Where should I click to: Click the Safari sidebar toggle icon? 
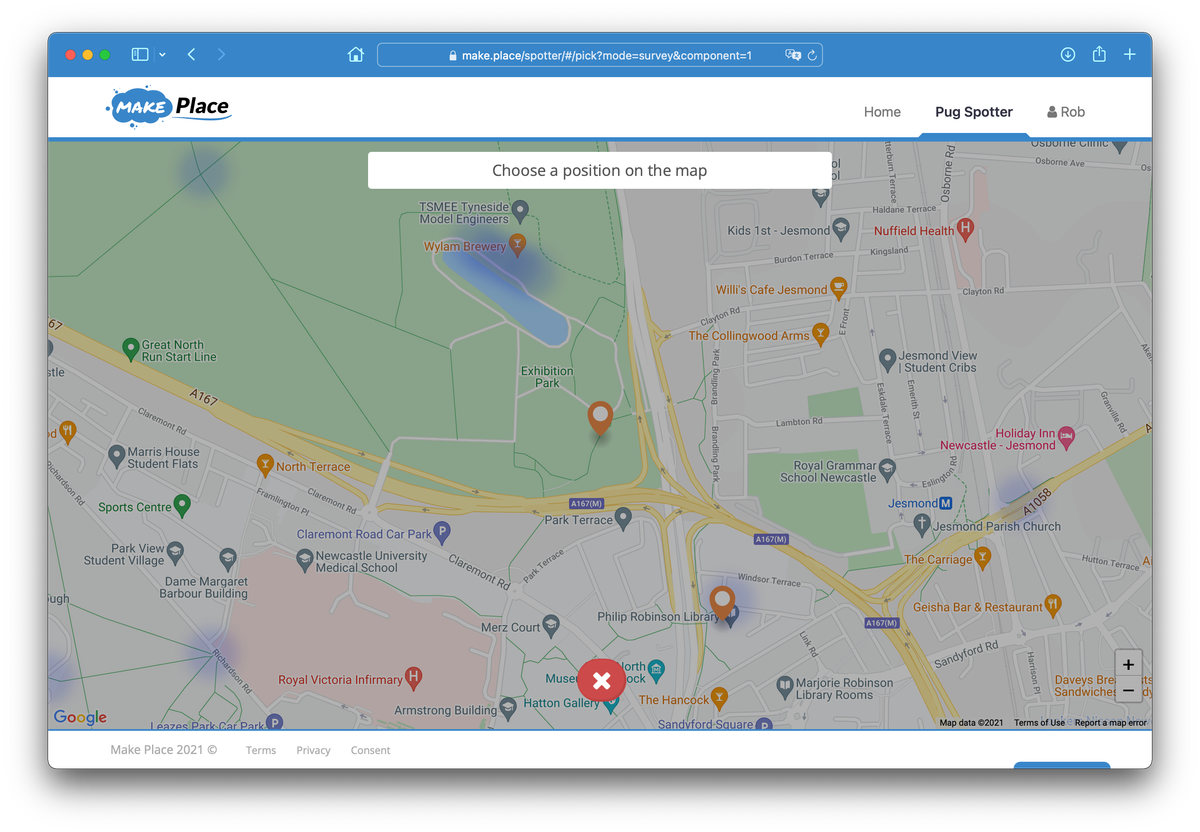tap(140, 55)
